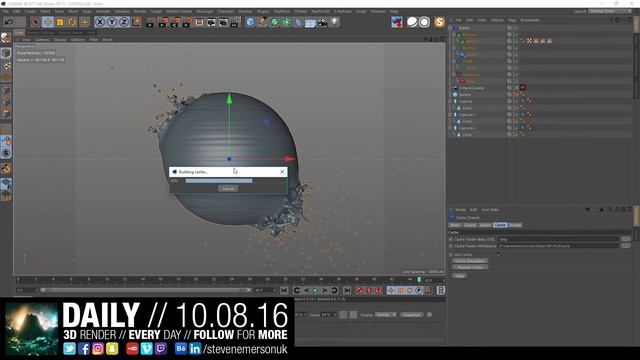Click the Make Editable icon

6,38
